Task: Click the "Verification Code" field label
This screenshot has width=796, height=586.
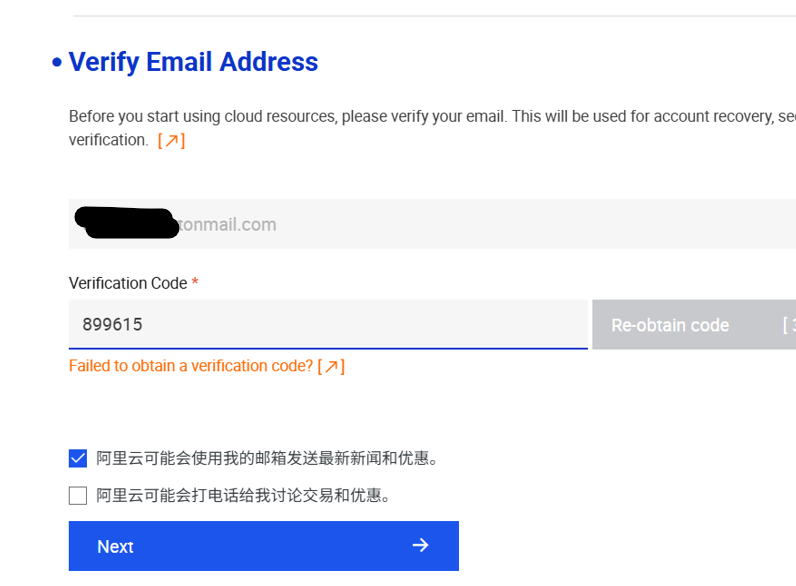Action: (x=128, y=284)
